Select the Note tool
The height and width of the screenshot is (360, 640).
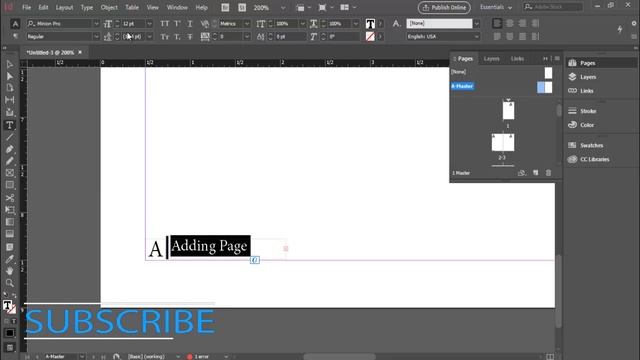[x=9, y=247]
